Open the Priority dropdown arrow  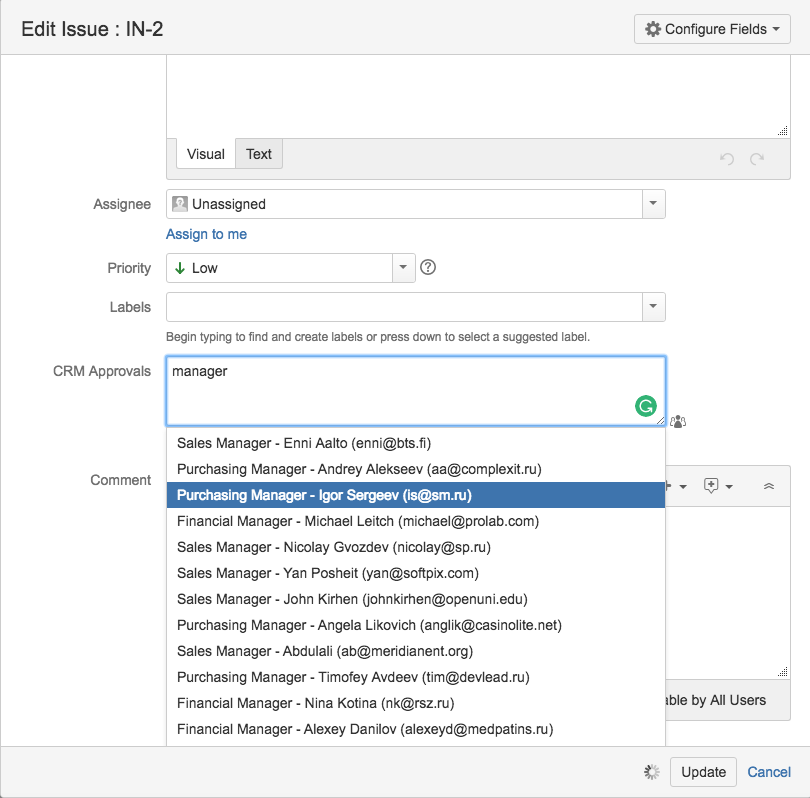tap(402, 267)
